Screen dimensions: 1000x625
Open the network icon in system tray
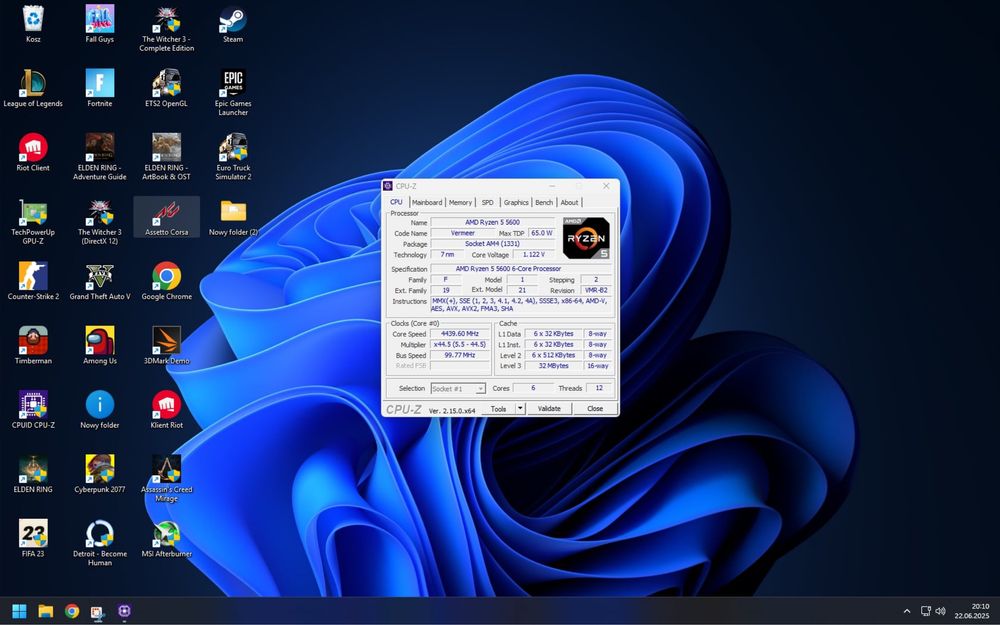coord(925,611)
